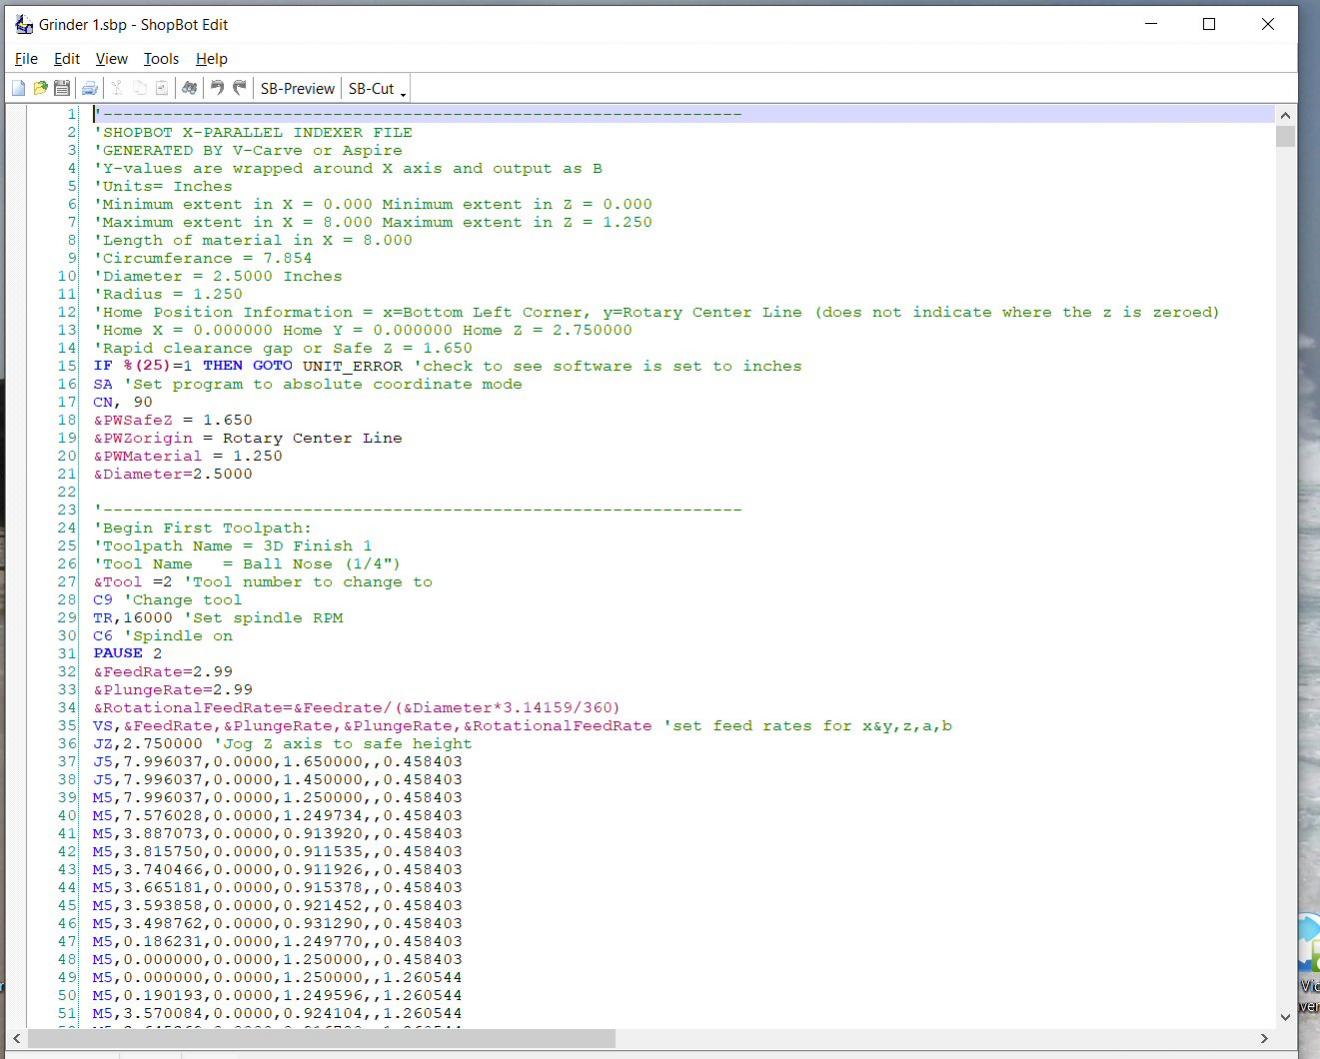This screenshot has width=1320, height=1059.
Task: Click the Print icon in toolbar
Action: coord(90,89)
